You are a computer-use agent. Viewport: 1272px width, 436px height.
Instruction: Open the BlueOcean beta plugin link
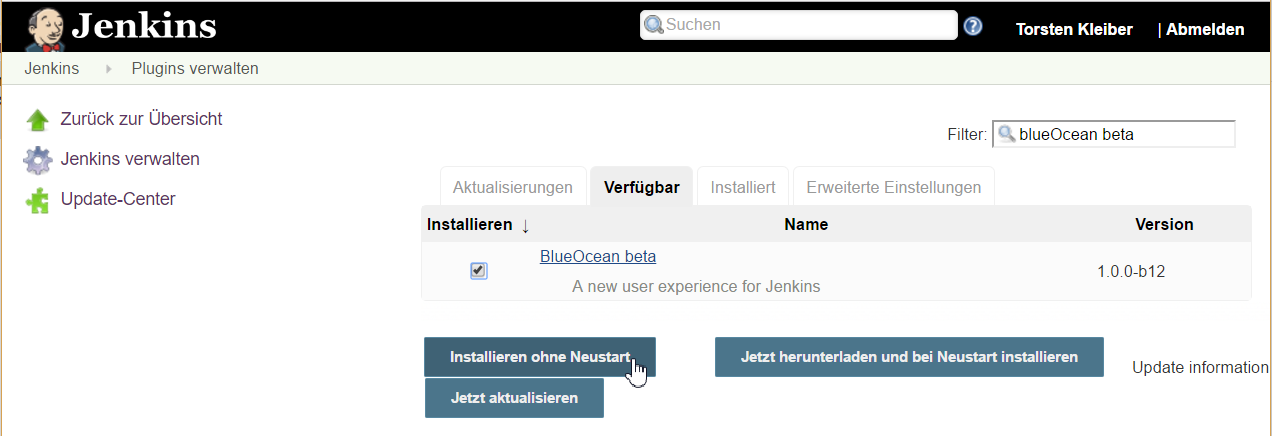[x=598, y=256]
